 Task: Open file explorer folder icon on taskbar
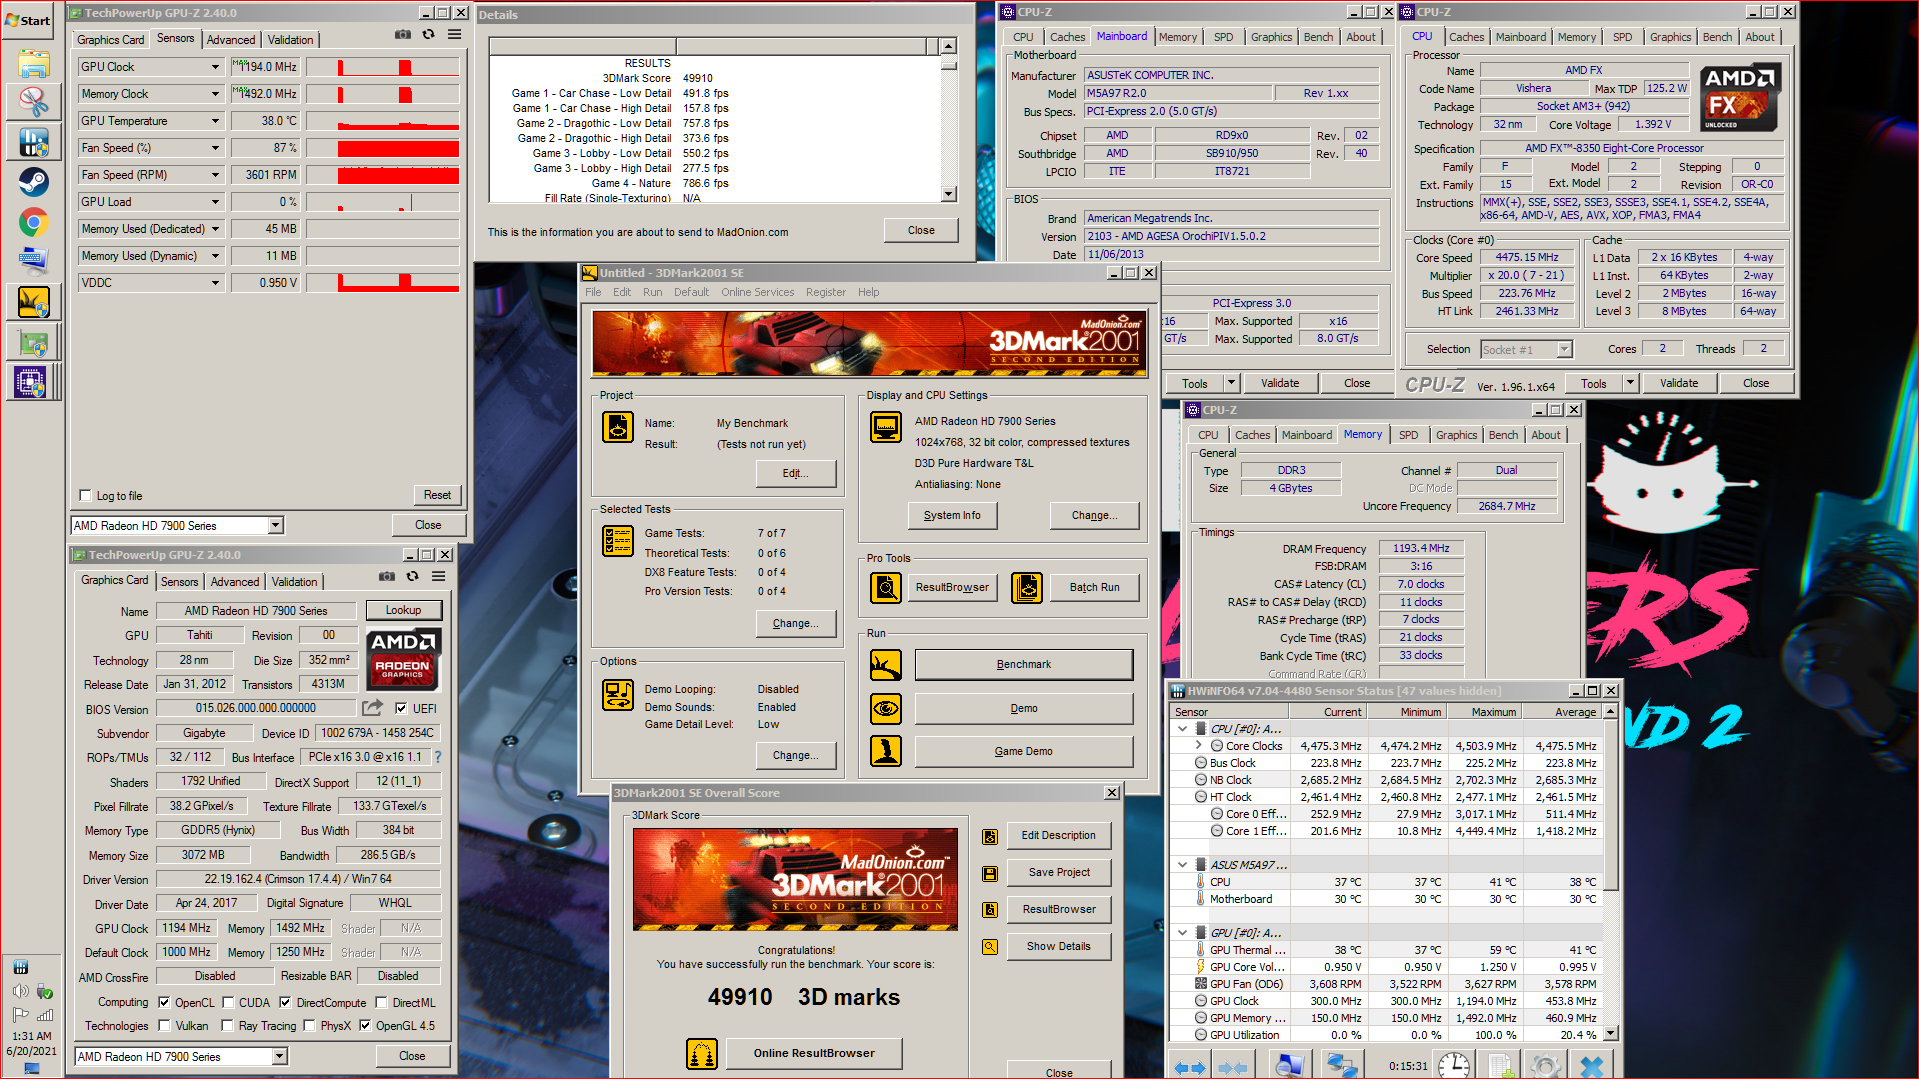point(33,62)
